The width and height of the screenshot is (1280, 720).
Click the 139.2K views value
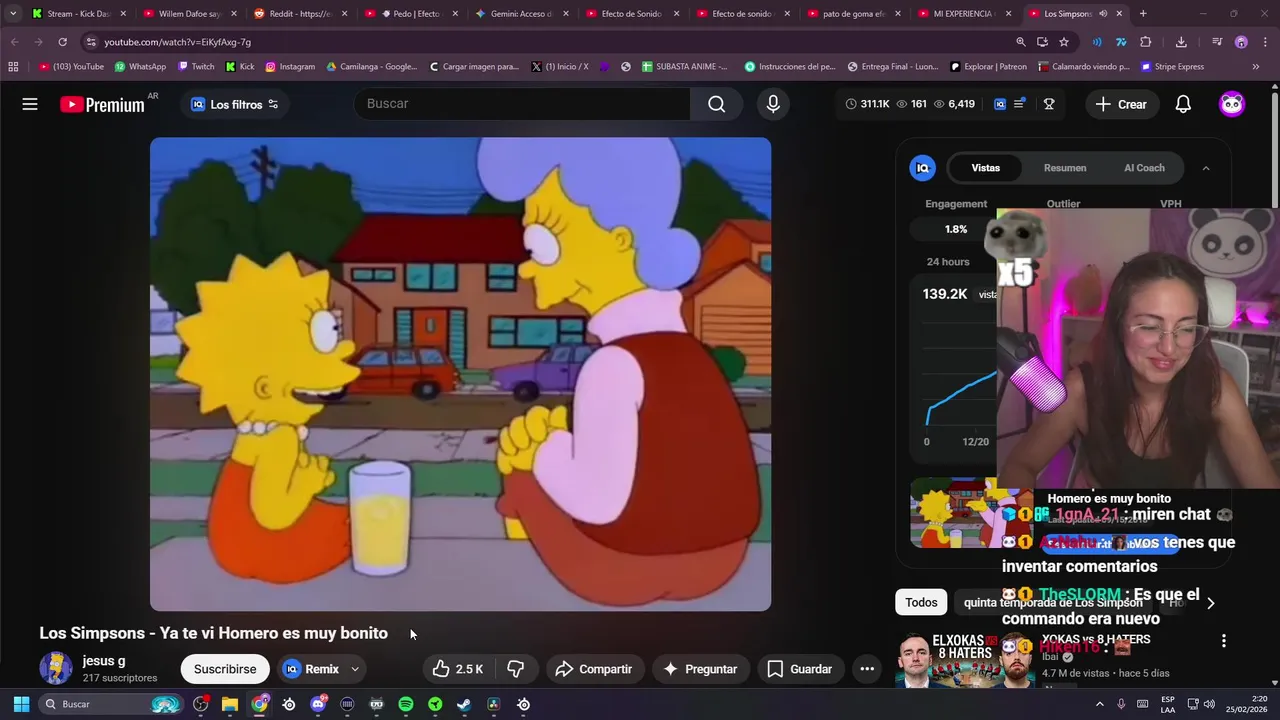(944, 294)
